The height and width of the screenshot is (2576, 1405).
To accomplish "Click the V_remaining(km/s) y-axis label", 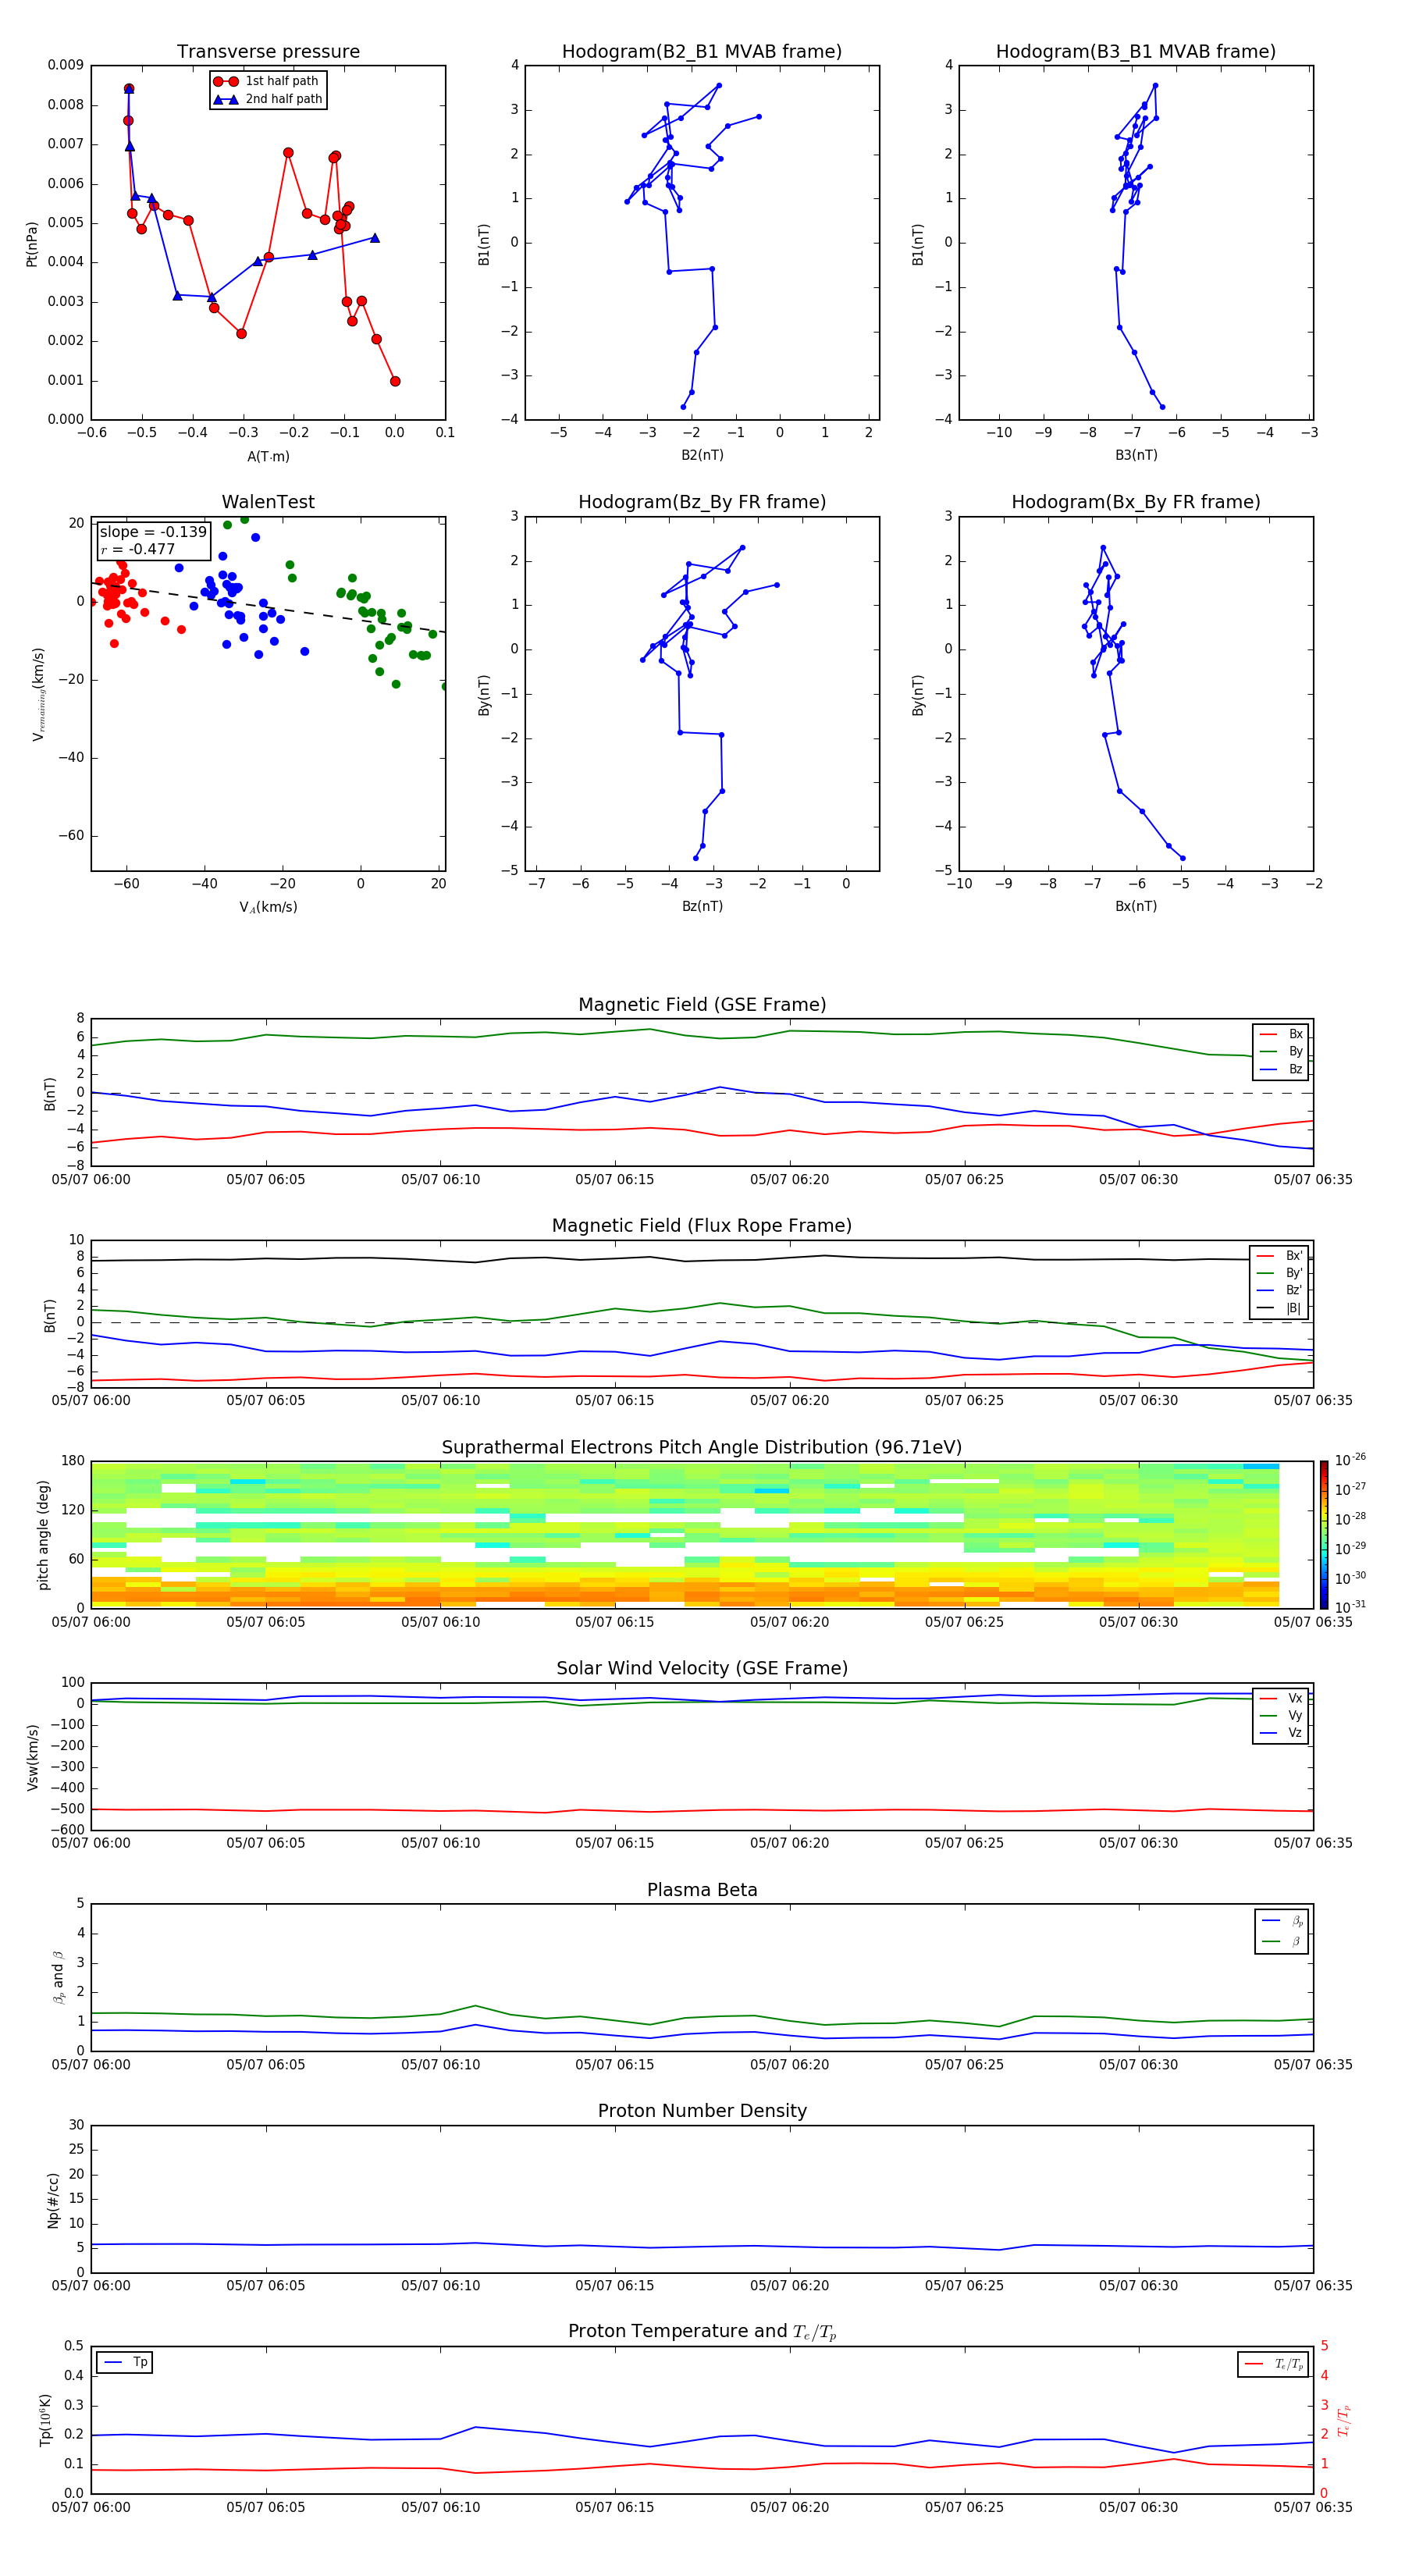I will tap(38, 694).
